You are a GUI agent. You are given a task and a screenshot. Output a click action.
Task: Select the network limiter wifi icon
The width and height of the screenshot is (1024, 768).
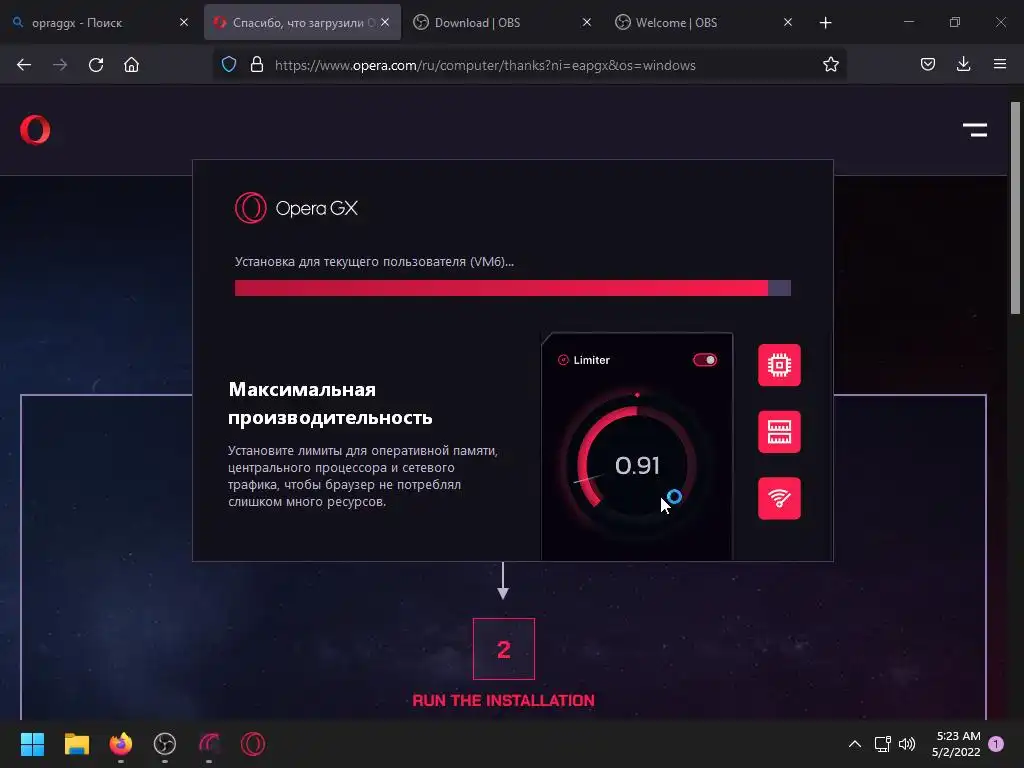pyautogui.click(x=779, y=498)
